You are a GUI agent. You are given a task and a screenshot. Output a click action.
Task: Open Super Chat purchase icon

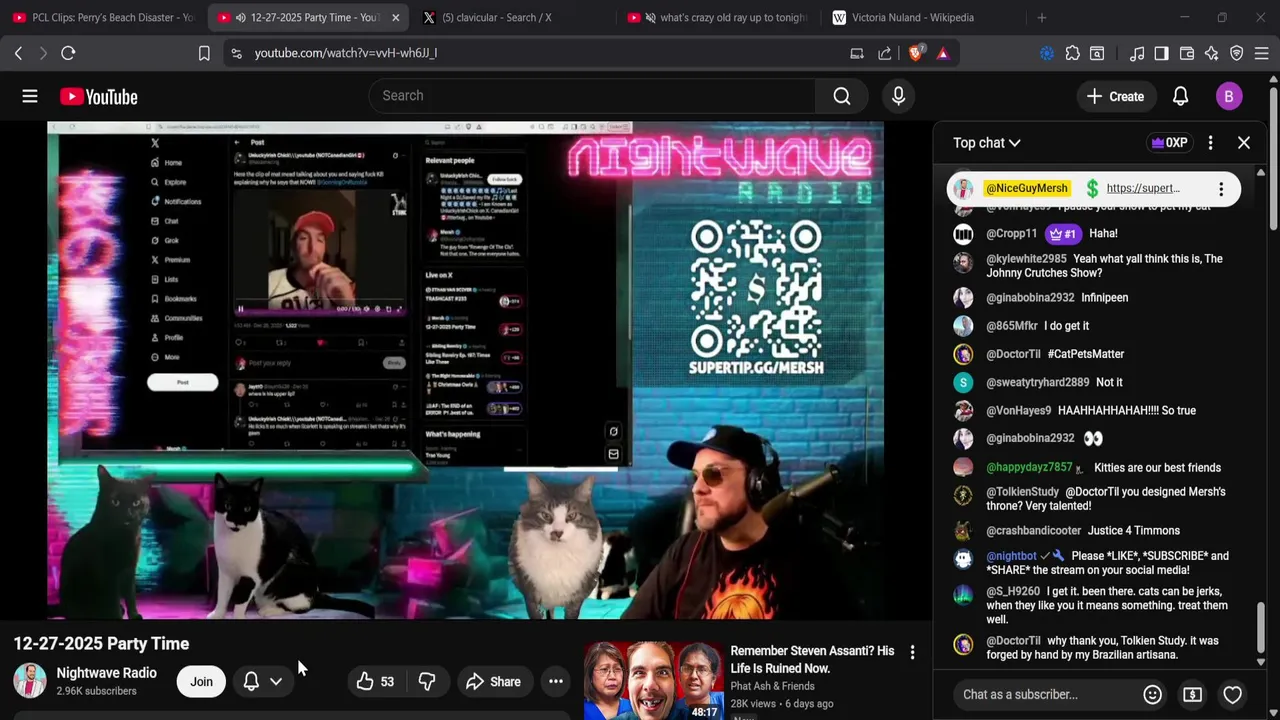point(1192,694)
